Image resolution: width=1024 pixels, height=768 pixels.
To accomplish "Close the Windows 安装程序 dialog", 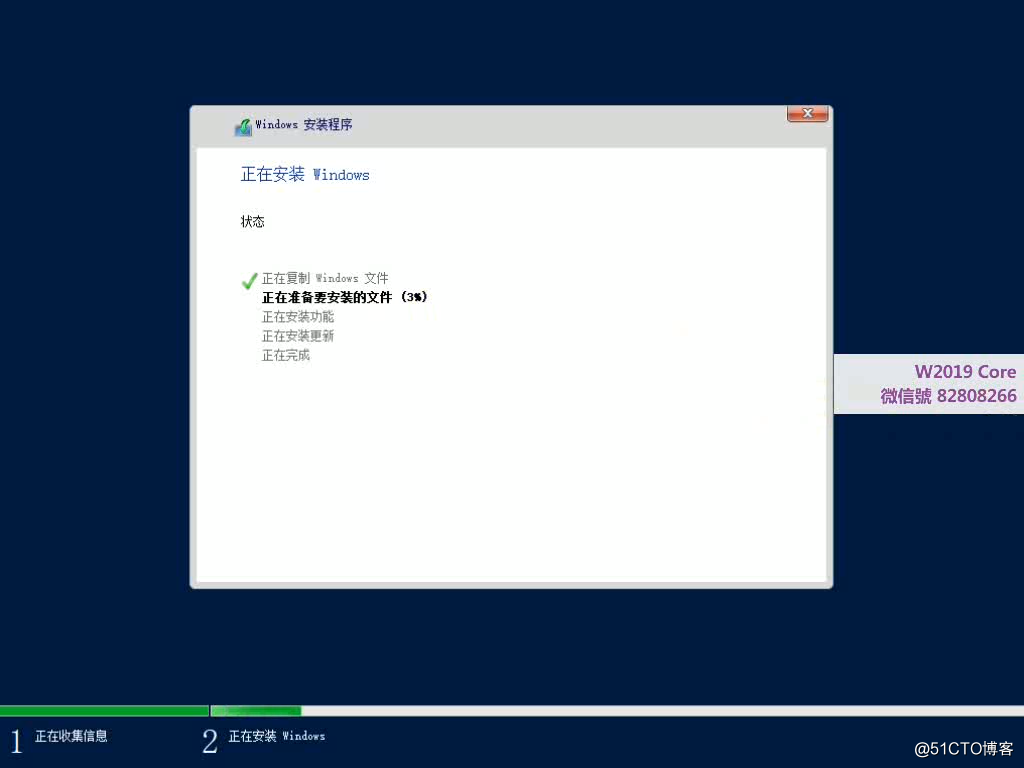I will tap(808, 114).
